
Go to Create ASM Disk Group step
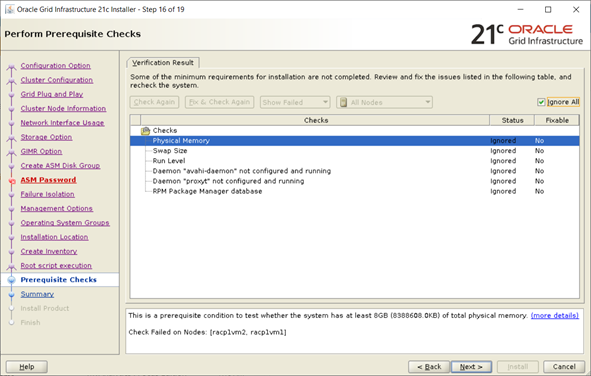coord(60,166)
